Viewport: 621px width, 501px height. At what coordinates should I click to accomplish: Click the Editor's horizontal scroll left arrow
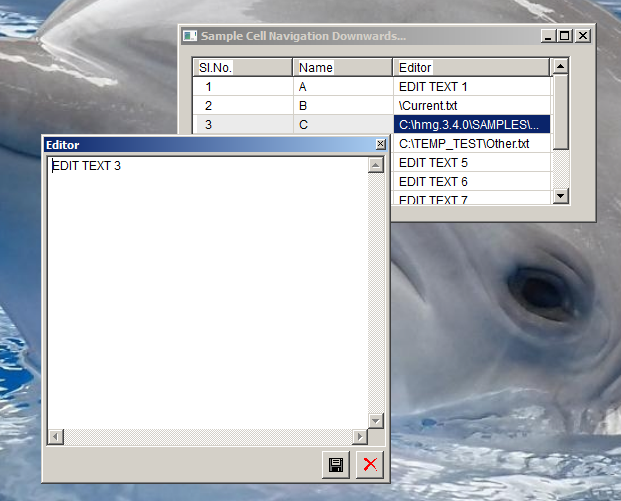click(x=56, y=437)
